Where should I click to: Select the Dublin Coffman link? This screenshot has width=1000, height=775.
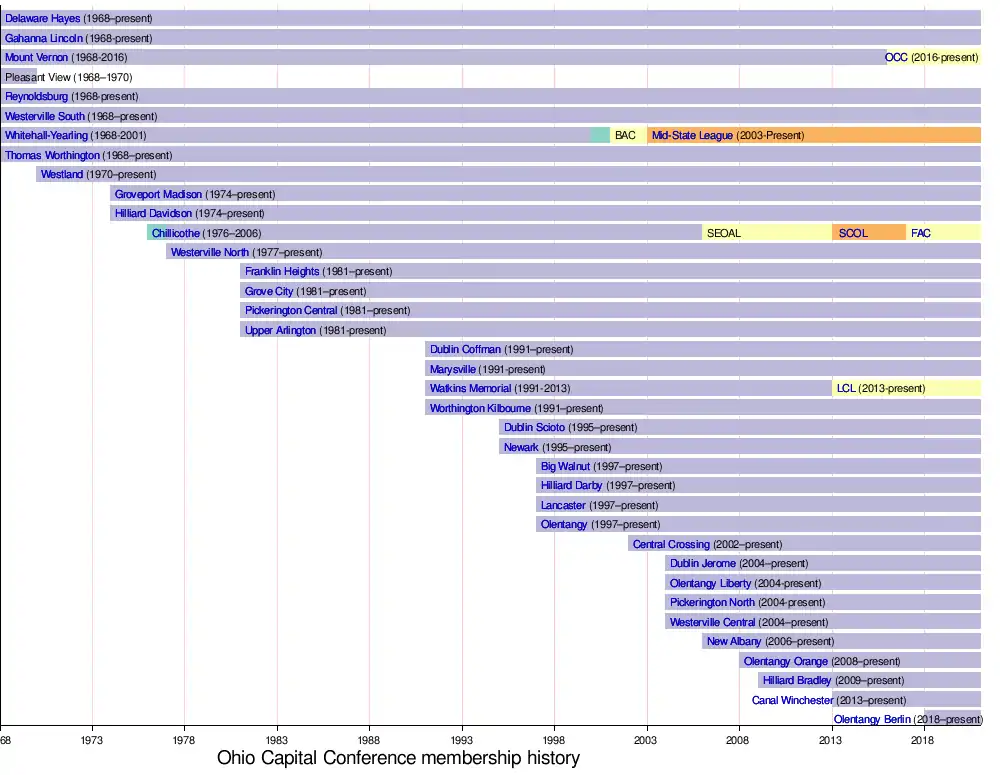click(x=465, y=349)
